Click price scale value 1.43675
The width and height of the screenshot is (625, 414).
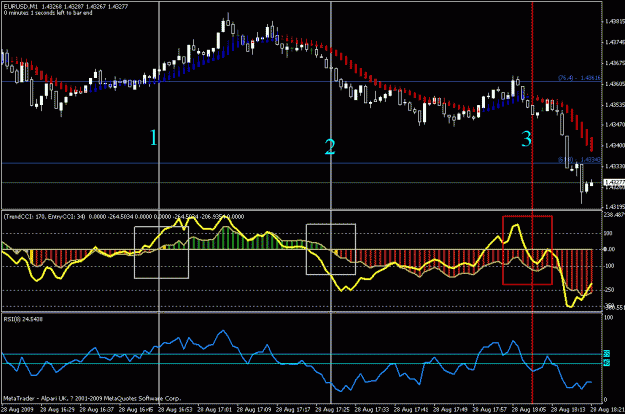pos(614,63)
